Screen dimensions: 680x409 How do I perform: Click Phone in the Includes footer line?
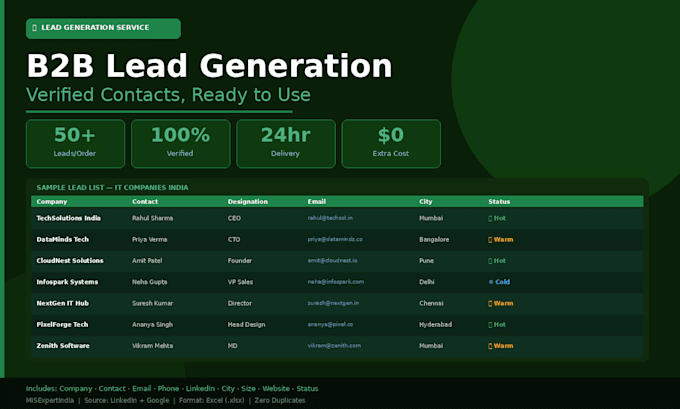click(168, 389)
